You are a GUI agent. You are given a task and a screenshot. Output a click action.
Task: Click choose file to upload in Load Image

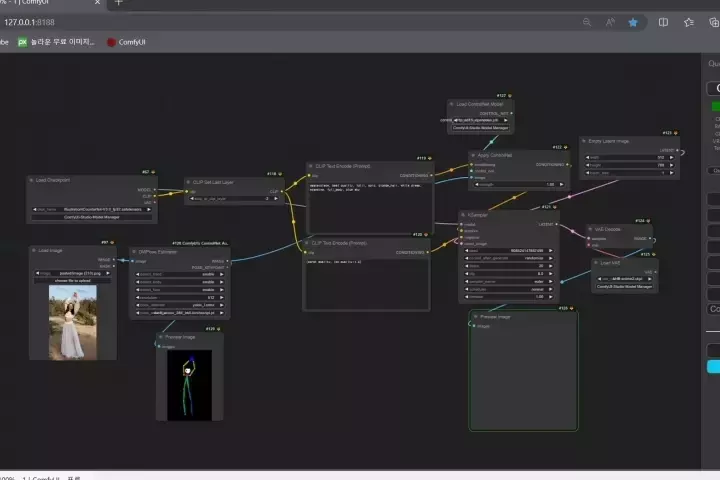pos(73,281)
